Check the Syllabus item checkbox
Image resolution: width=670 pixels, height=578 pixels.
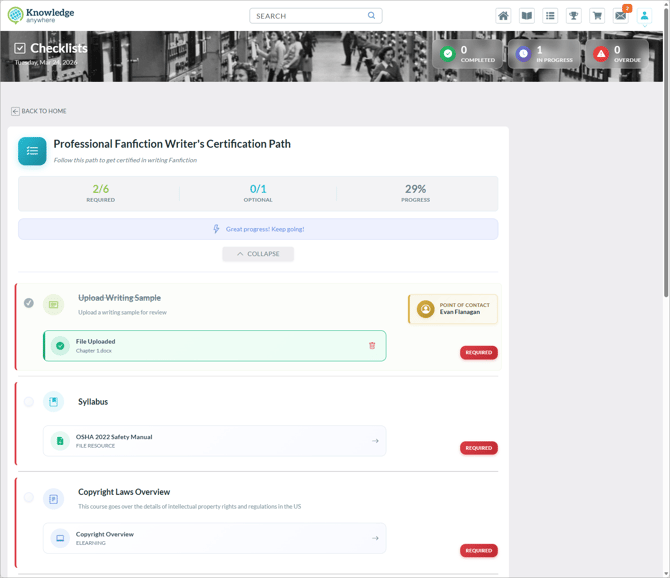pos(29,402)
